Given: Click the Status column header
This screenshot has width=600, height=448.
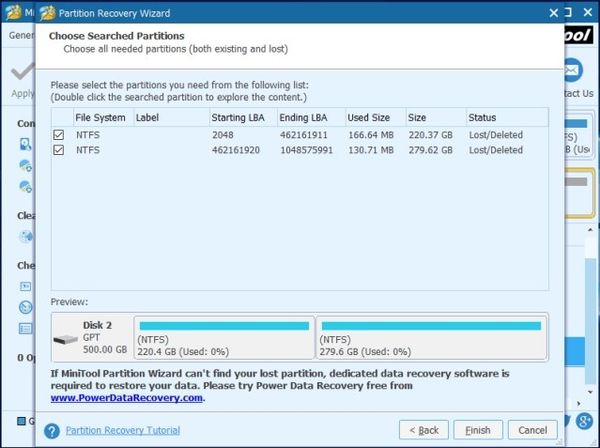Looking at the screenshot, I should point(482,117).
